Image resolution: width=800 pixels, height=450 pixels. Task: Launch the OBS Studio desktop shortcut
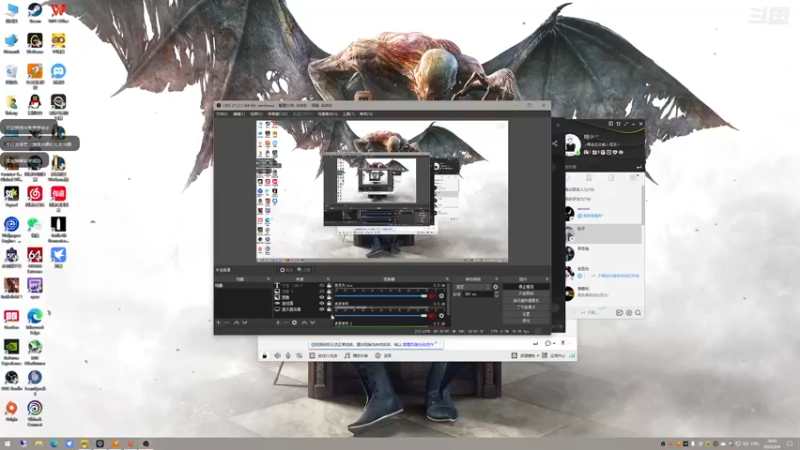click(x=11, y=378)
